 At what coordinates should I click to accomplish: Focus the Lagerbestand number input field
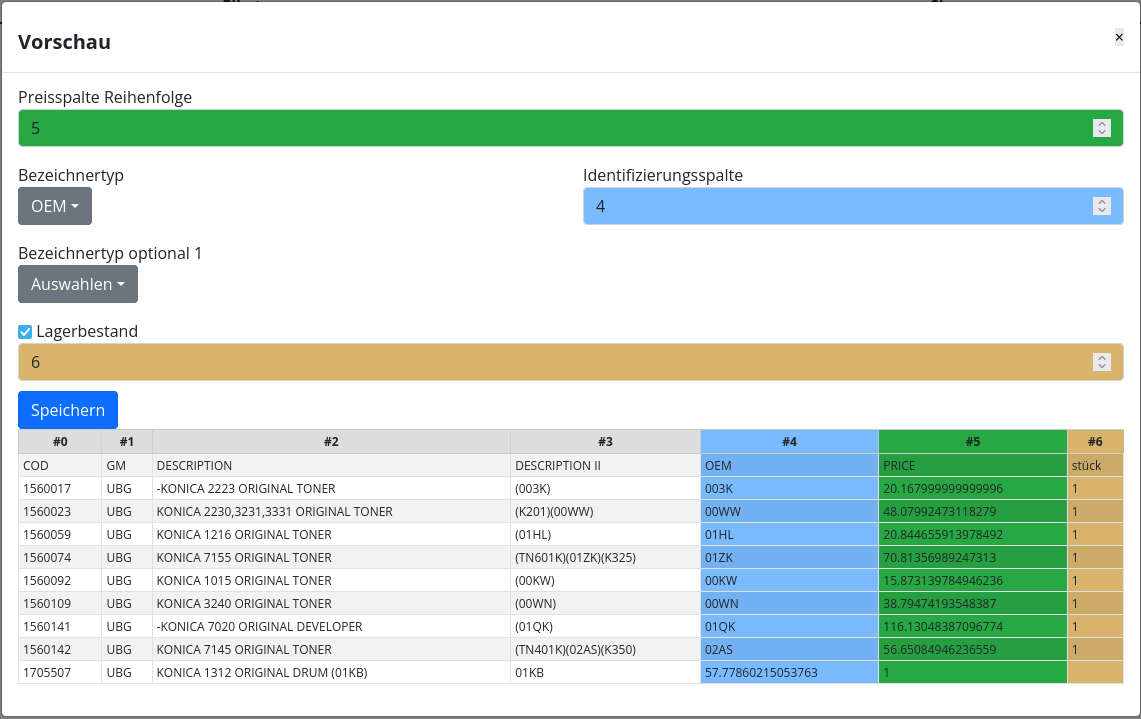(x=550, y=362)
